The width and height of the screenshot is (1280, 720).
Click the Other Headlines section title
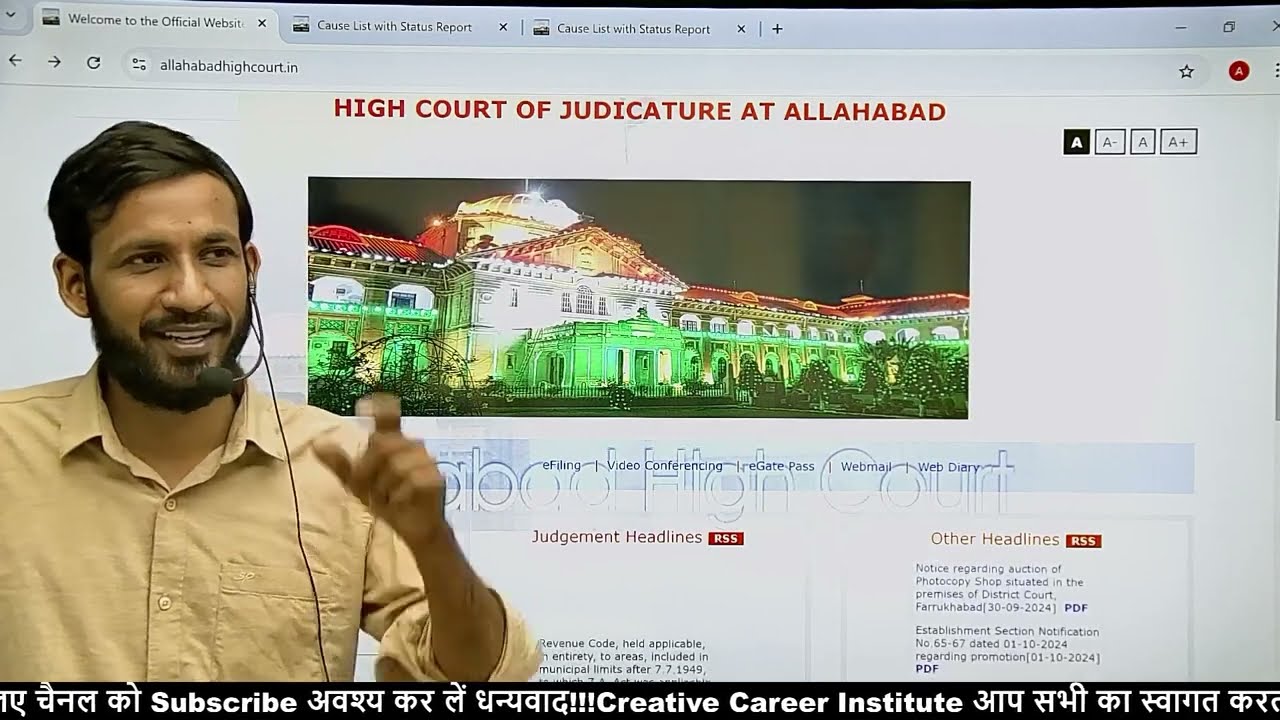point(995,539)
